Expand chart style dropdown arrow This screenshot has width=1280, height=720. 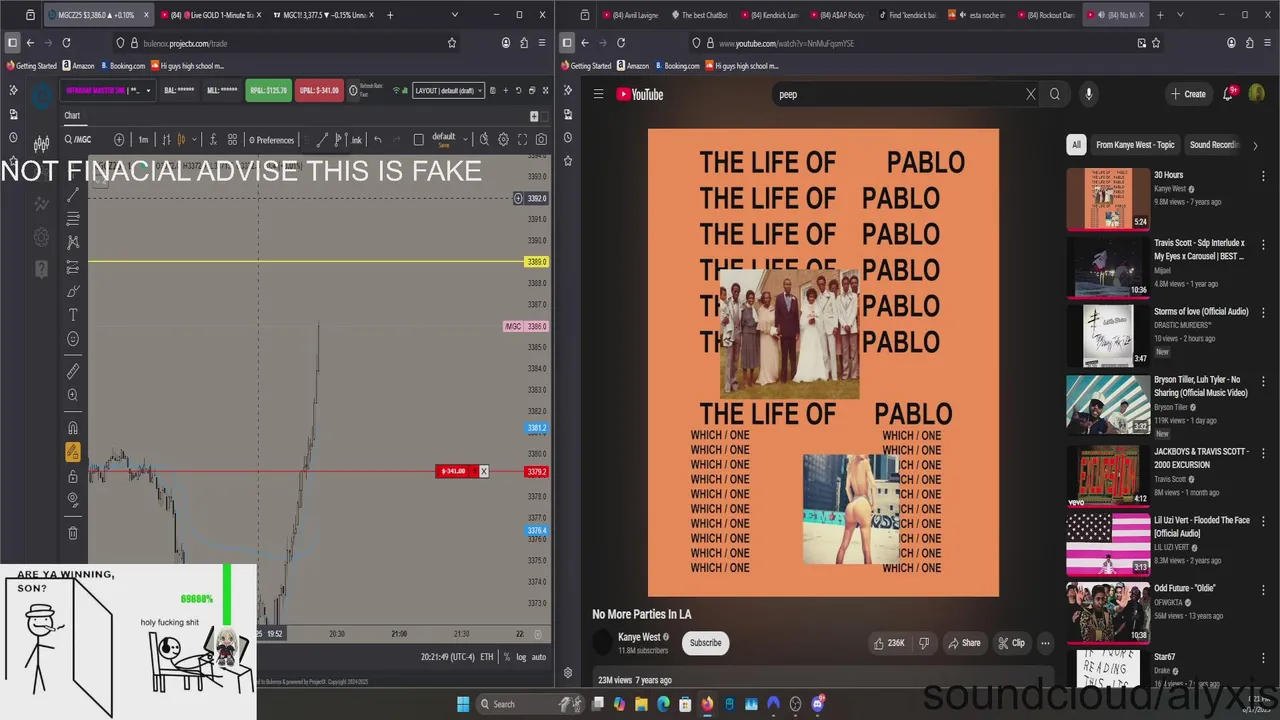click(194, 140)
